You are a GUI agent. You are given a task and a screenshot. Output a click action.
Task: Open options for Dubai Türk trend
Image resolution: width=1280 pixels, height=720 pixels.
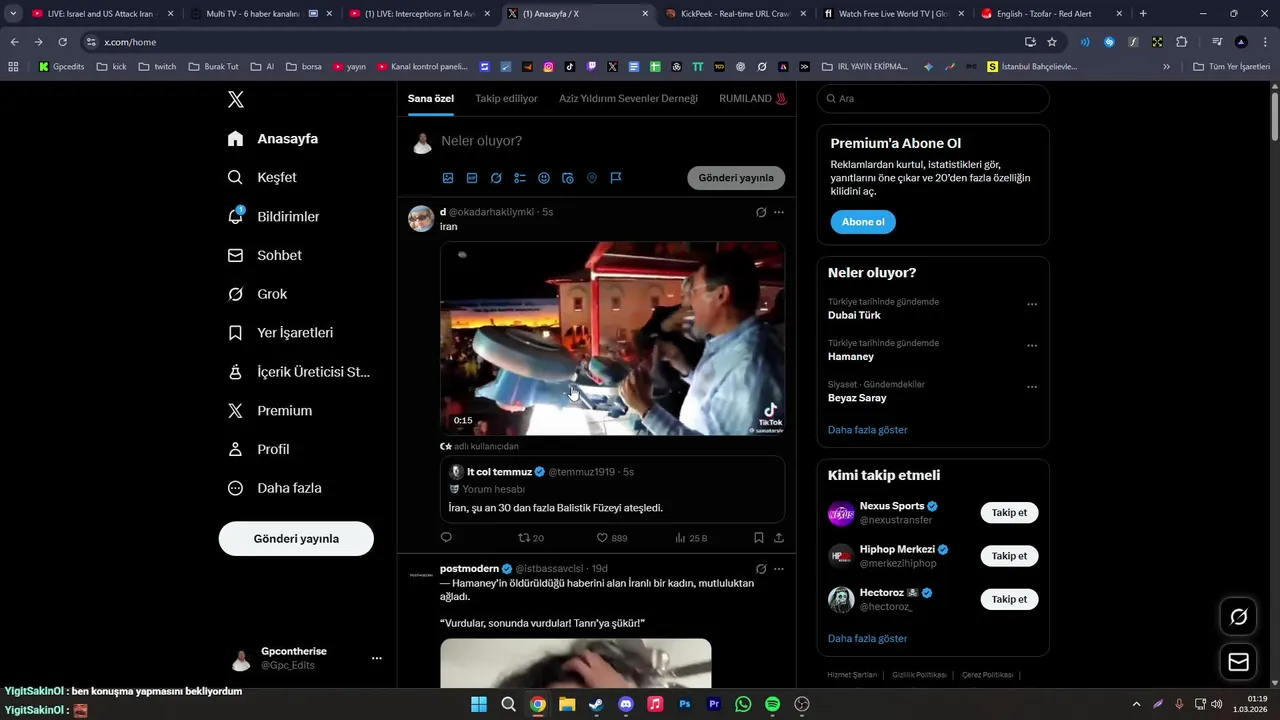1032,305
